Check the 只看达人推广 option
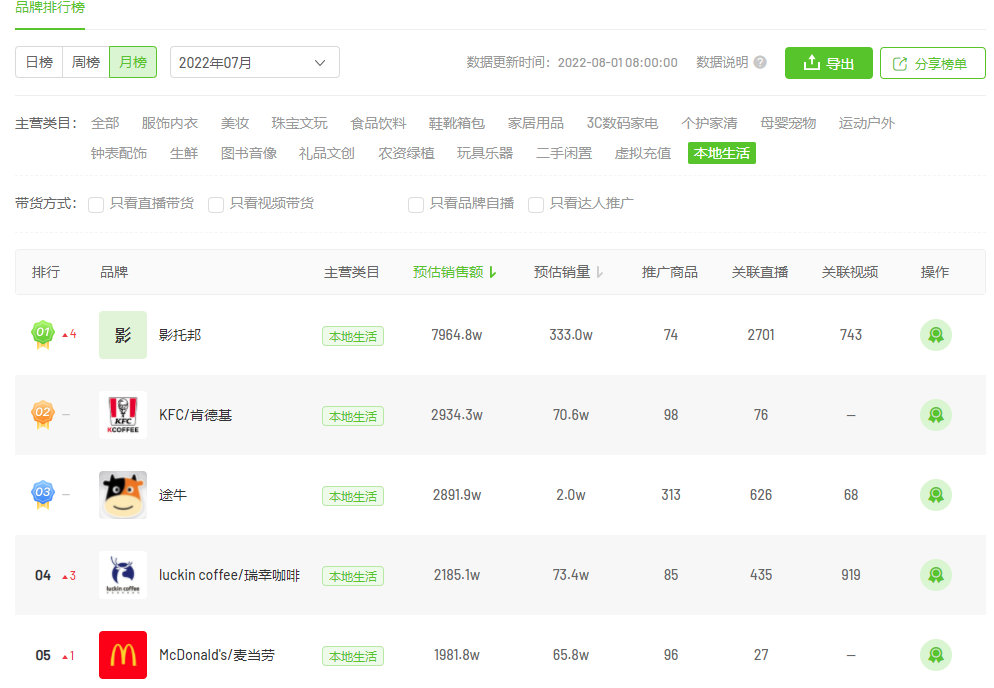Screen dimensions: 994x688 point(536,204)
